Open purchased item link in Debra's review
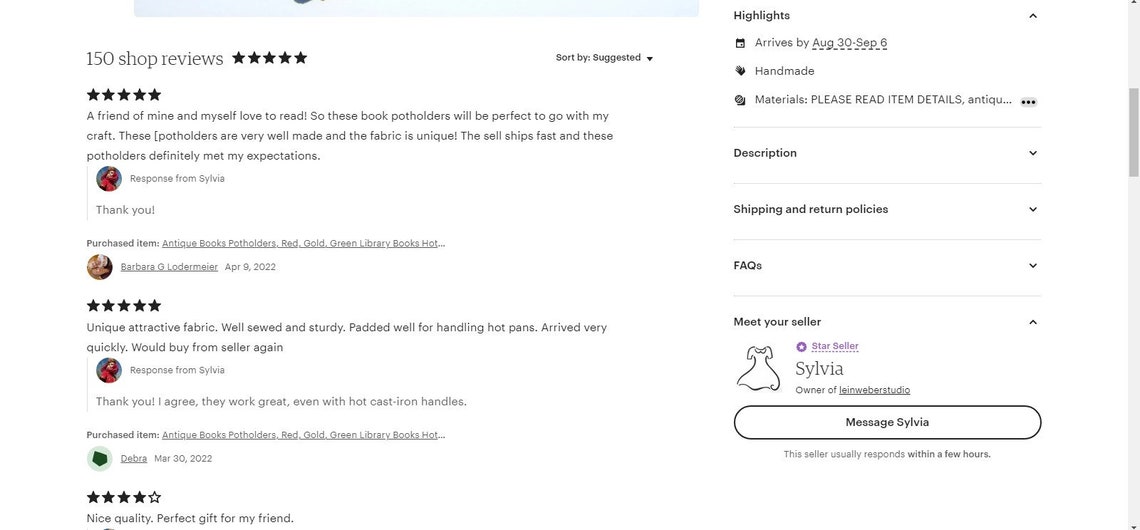Viewport: 1140px width, 530px height. point(303,435)
